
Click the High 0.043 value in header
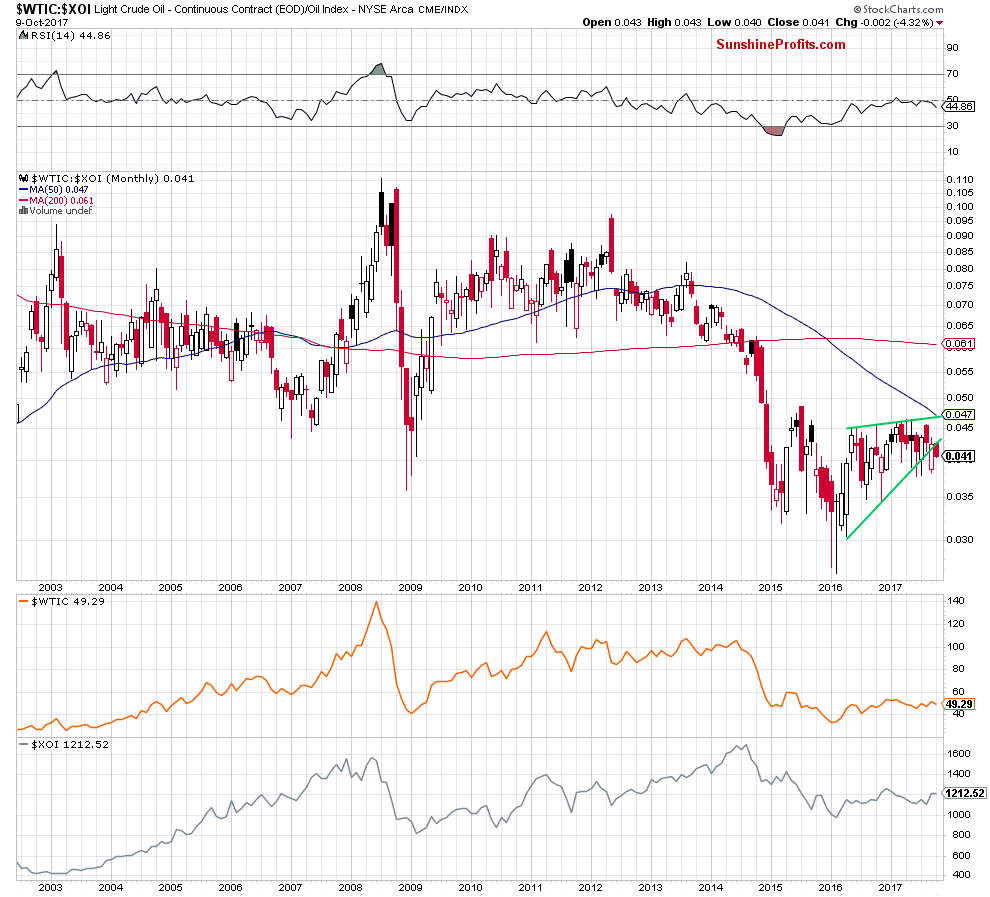(x=674, y=22)
